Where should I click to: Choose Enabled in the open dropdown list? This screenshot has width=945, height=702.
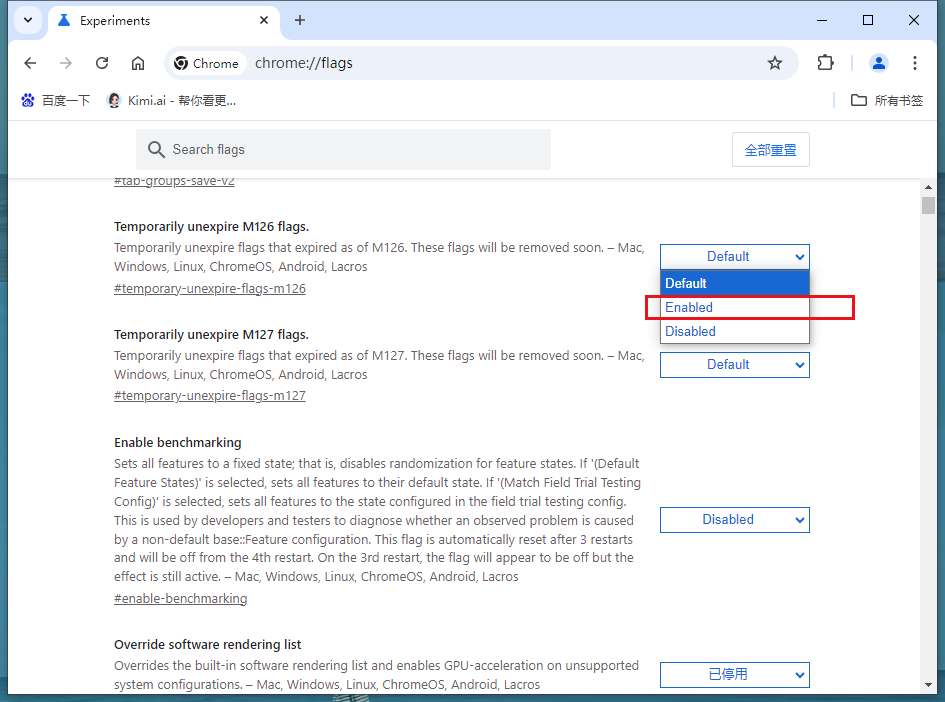click(x=734, y=307)
